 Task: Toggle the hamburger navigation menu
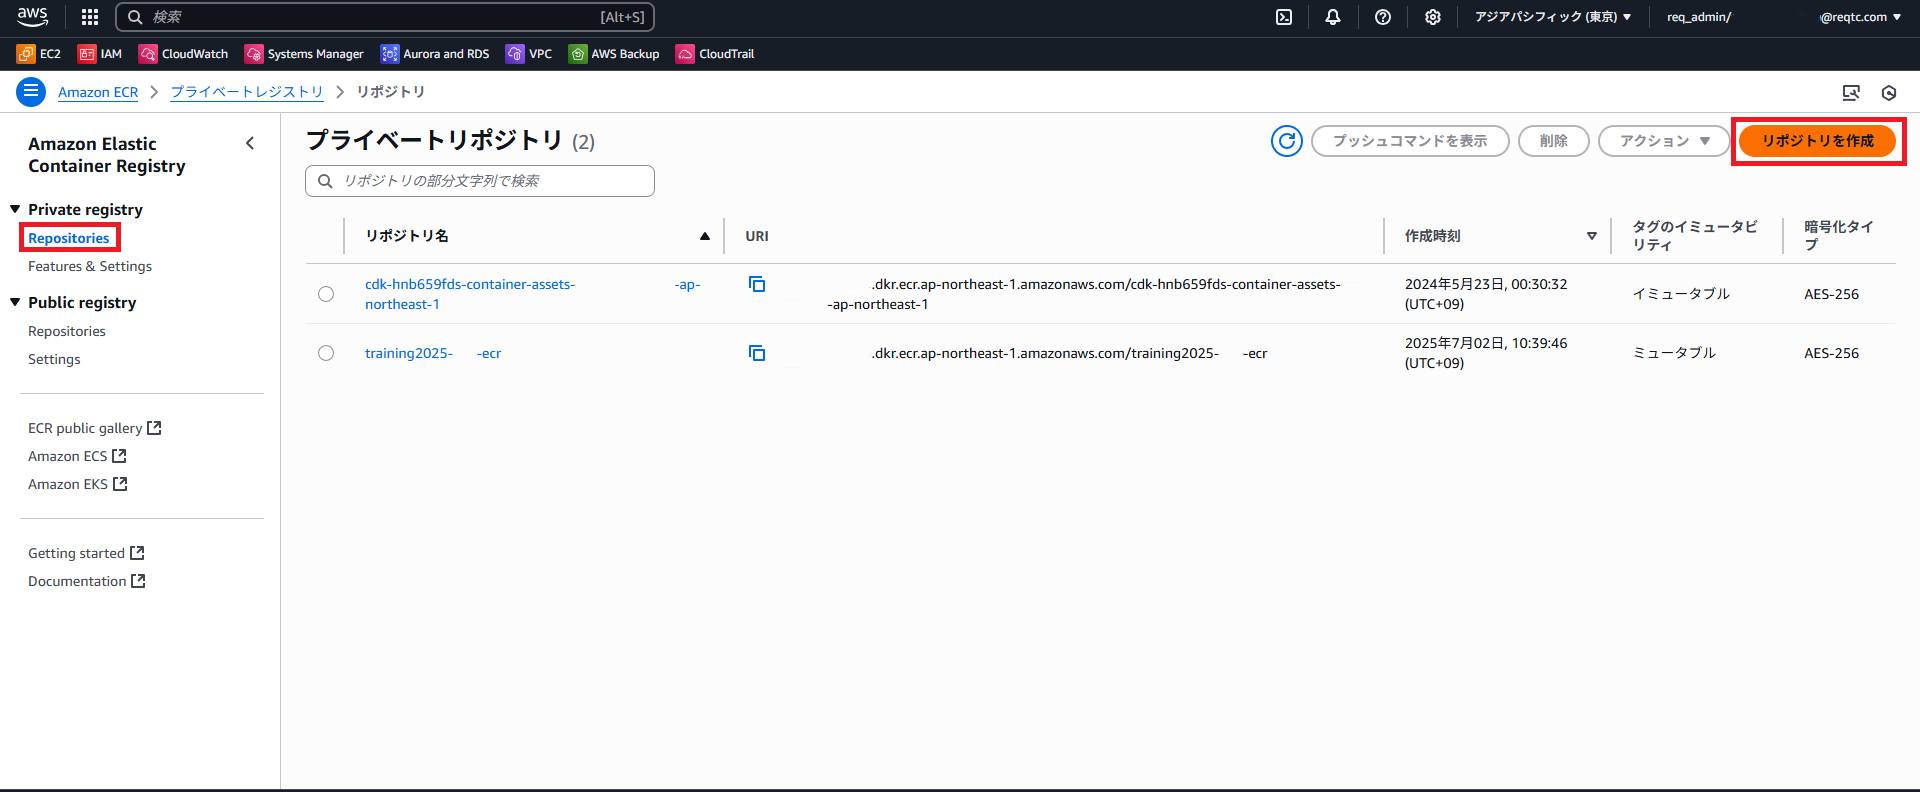pos(31,92)
